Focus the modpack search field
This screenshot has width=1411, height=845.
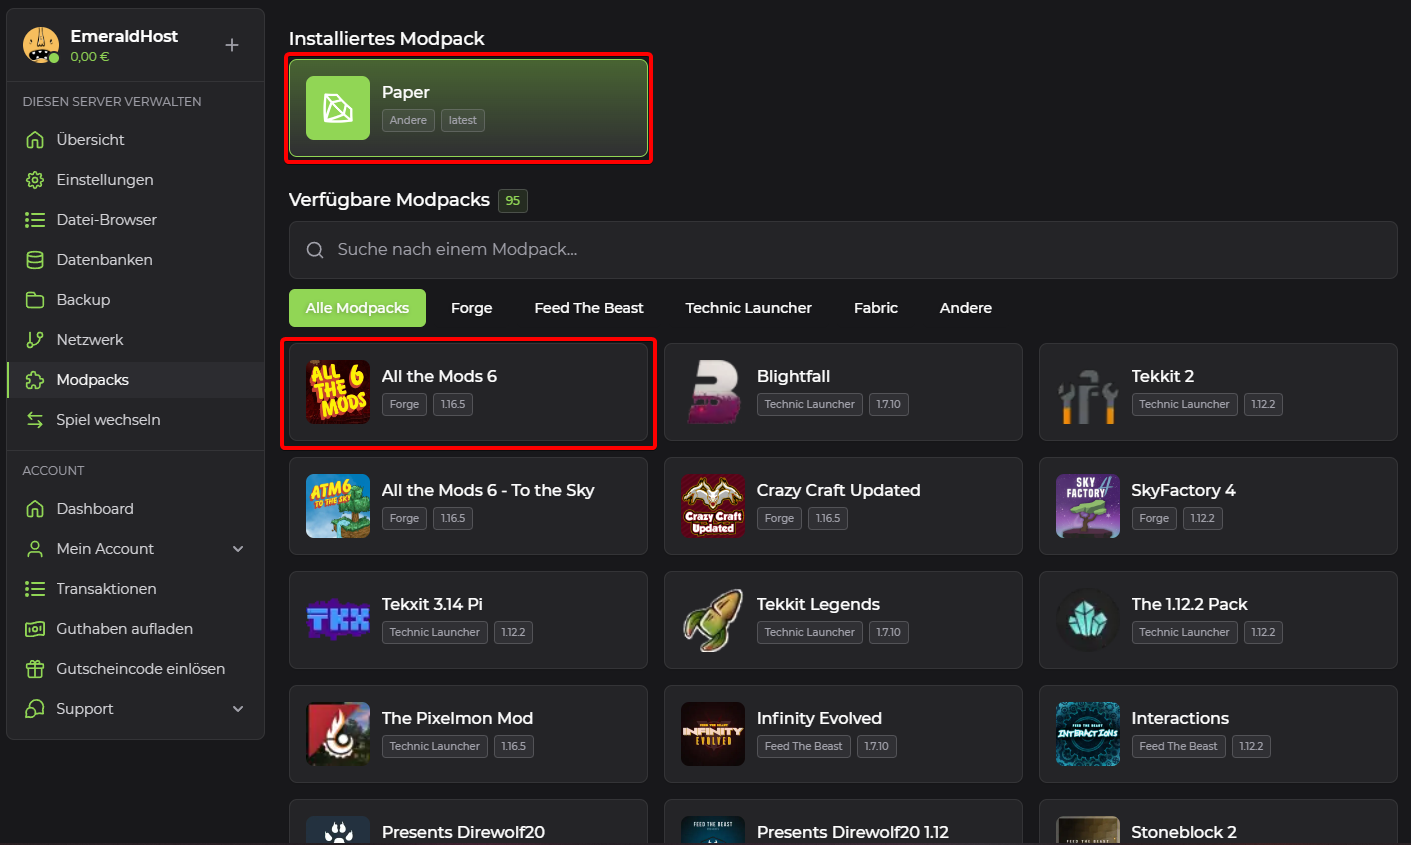[x=842, y=250]
